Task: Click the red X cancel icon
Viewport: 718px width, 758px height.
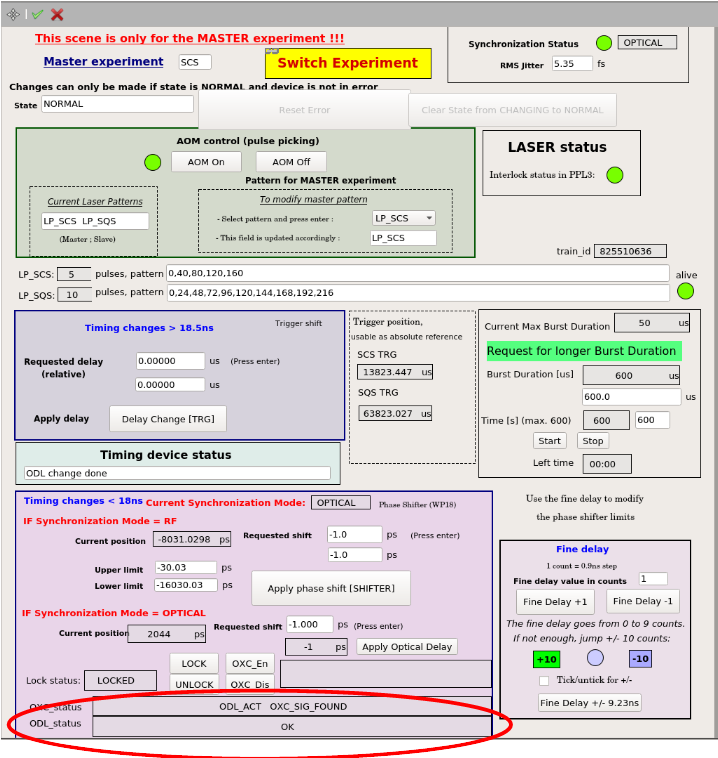Action: point(57,15)
